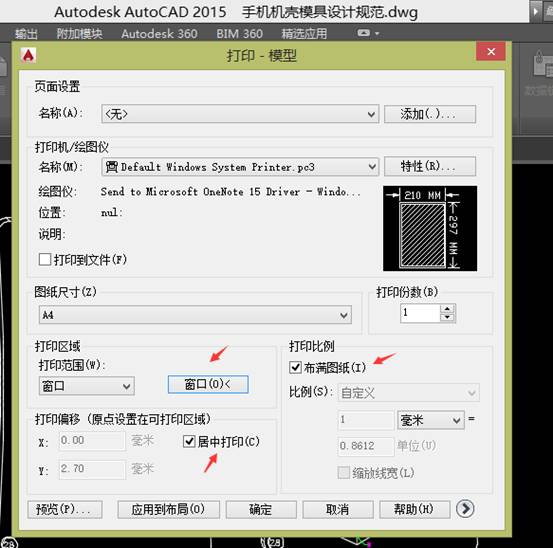Click 取消 button
553x548 pixels.
click(338, 509)
